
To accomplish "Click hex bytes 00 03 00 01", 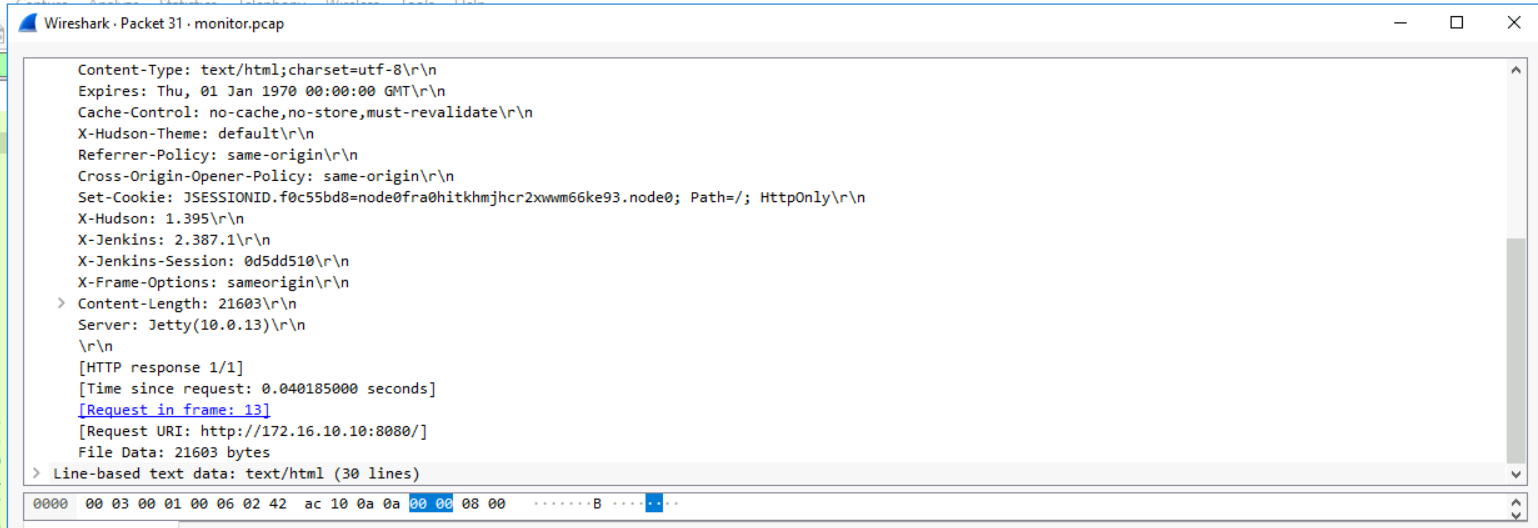I will click(134, 504).
